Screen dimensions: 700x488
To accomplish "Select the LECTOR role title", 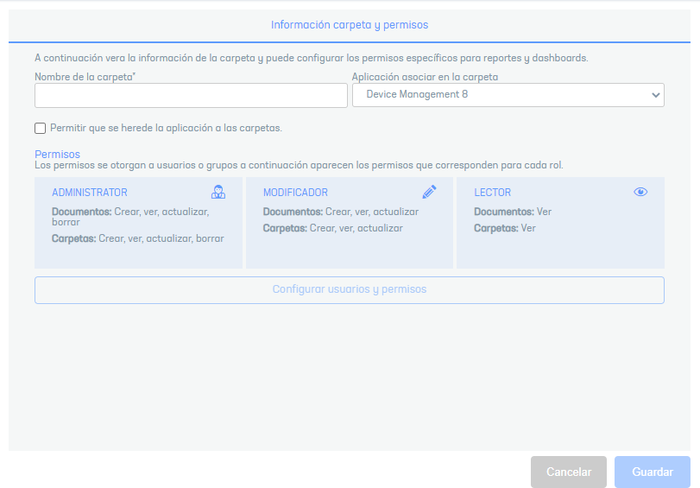I will [492, 192].
